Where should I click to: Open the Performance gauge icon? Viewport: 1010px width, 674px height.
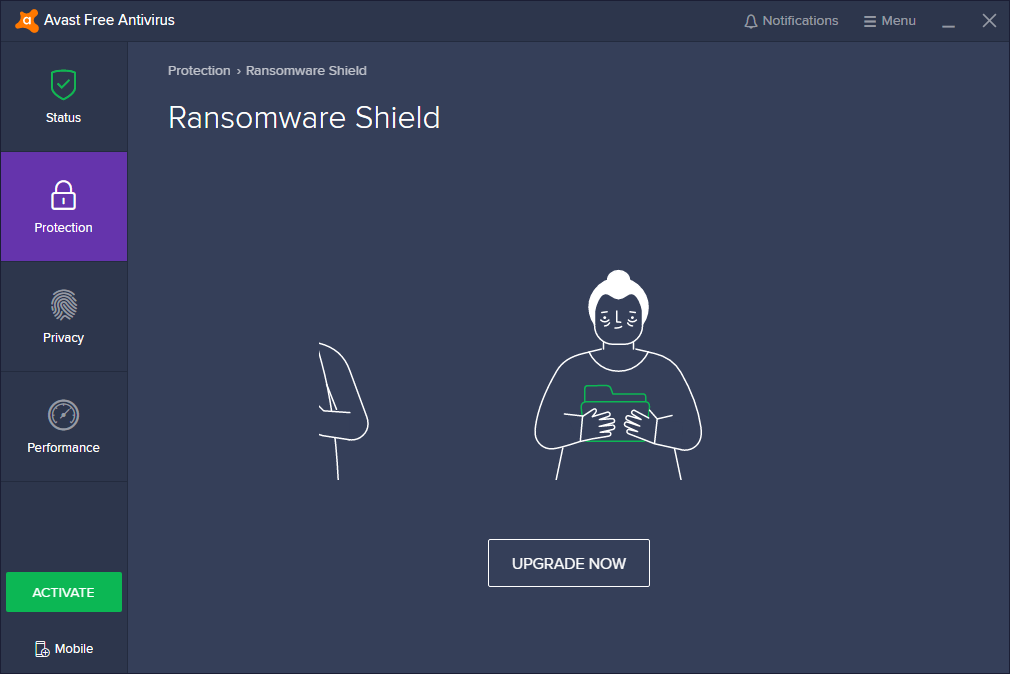pos(63,415)
